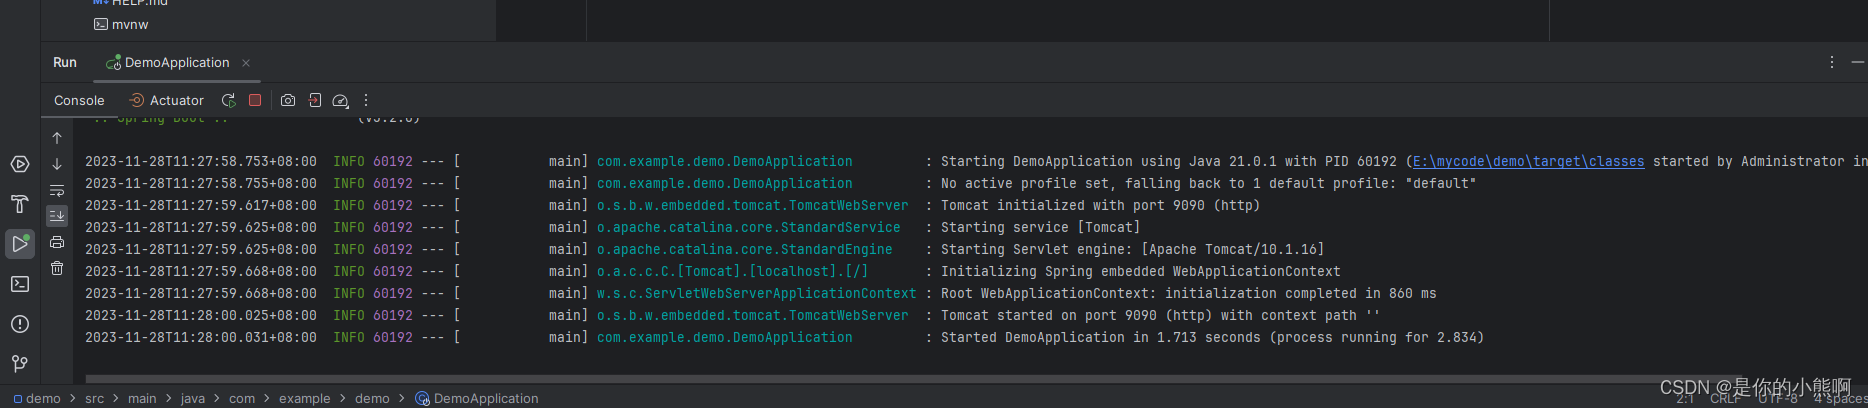Print the console output using printer icon

[57, 242]
